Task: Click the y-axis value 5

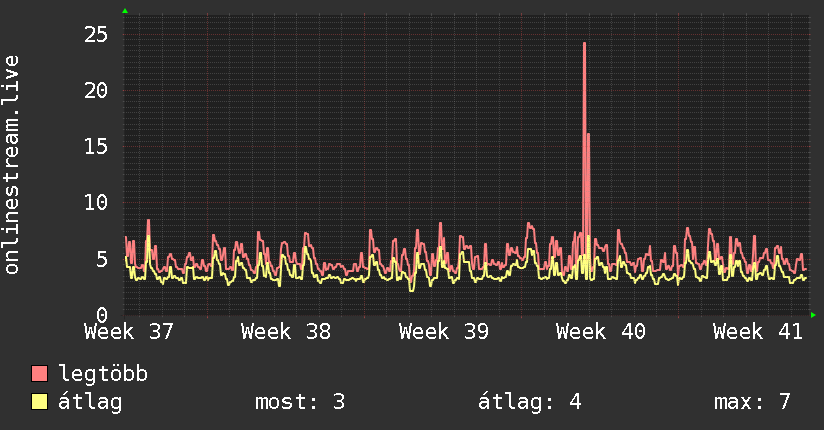Action: tap(102, 259)
